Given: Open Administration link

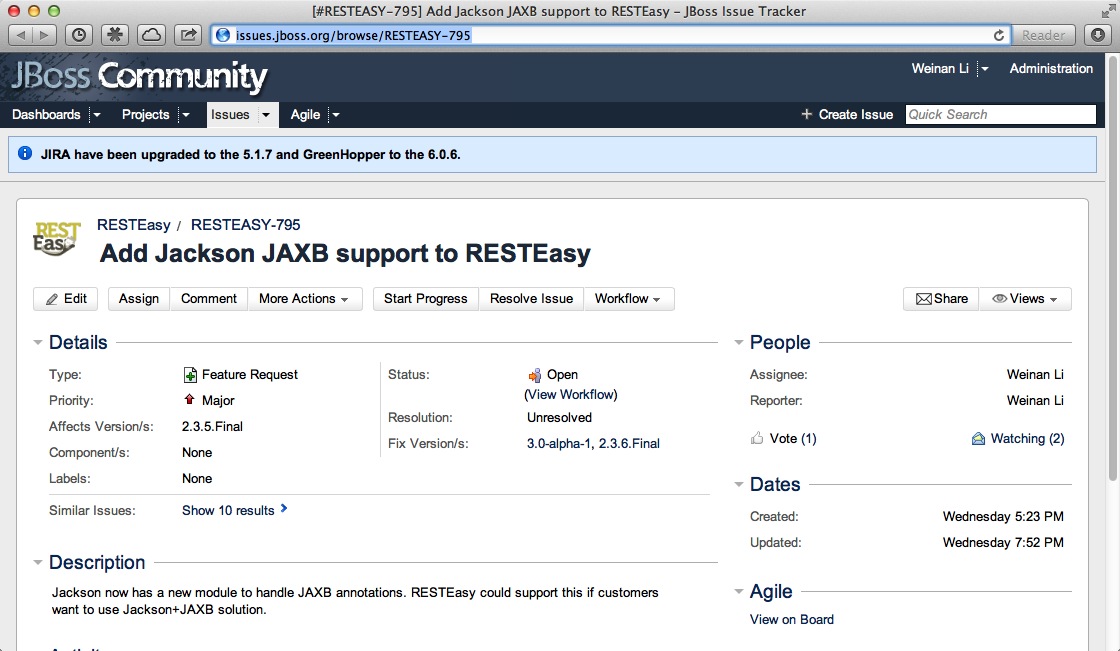Looking at the screenshot, I should click(1051, 69).
